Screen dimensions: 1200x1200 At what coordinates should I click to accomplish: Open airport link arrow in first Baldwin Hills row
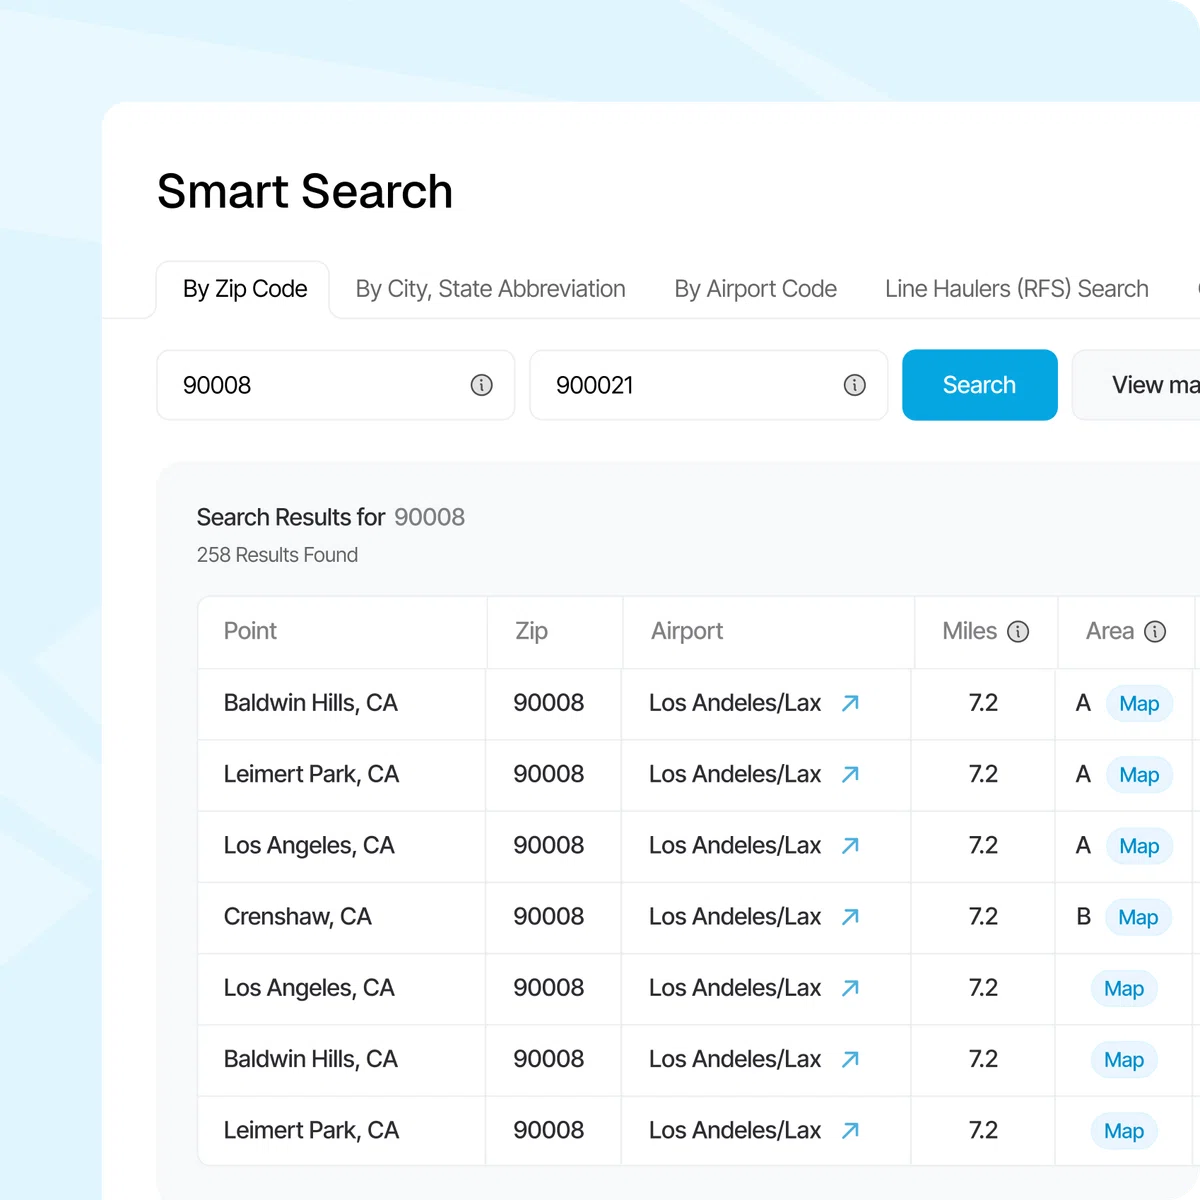pyautogui.click(x=850, y=703)
